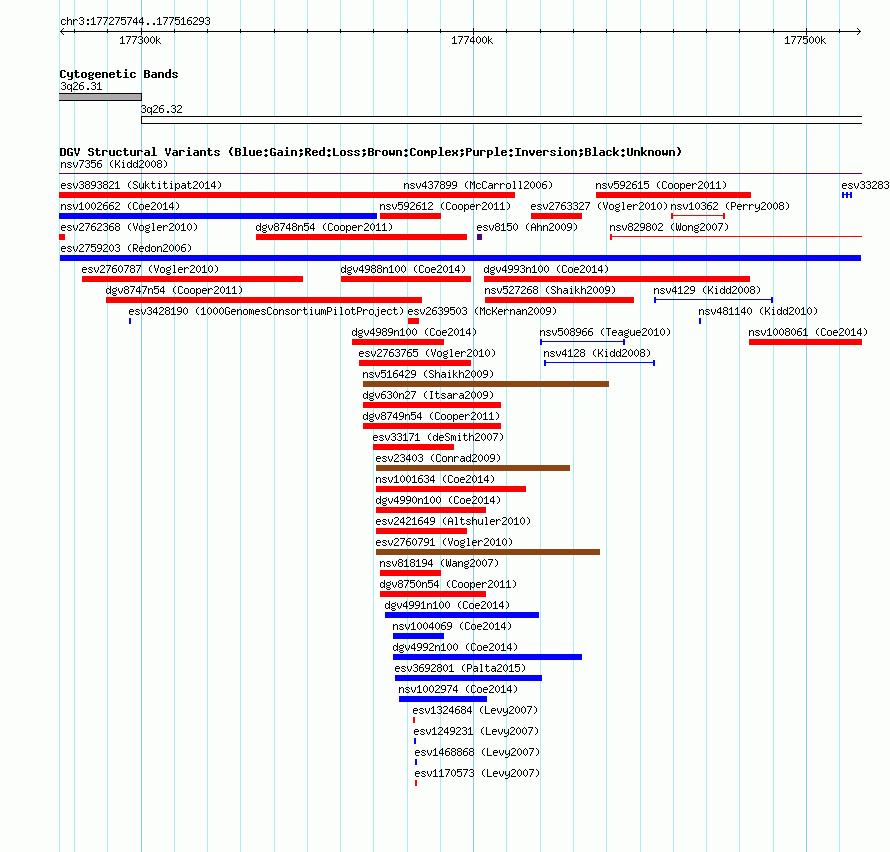Click esv2763327 (Vogler2010) variant label

[599, 206]
